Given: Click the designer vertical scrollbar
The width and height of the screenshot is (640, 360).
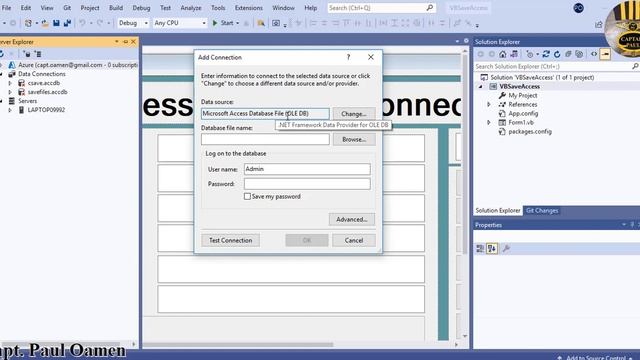Looking at the screenshot, I should tap(465, 193).
